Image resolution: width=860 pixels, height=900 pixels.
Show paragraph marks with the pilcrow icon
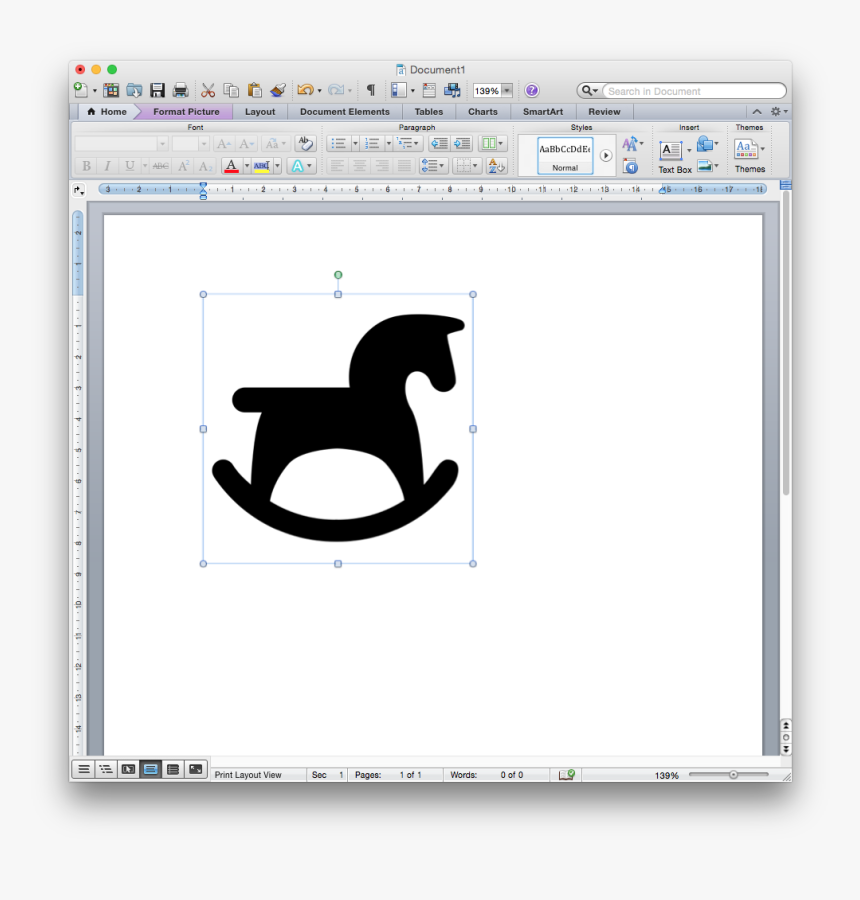[370, 90]
